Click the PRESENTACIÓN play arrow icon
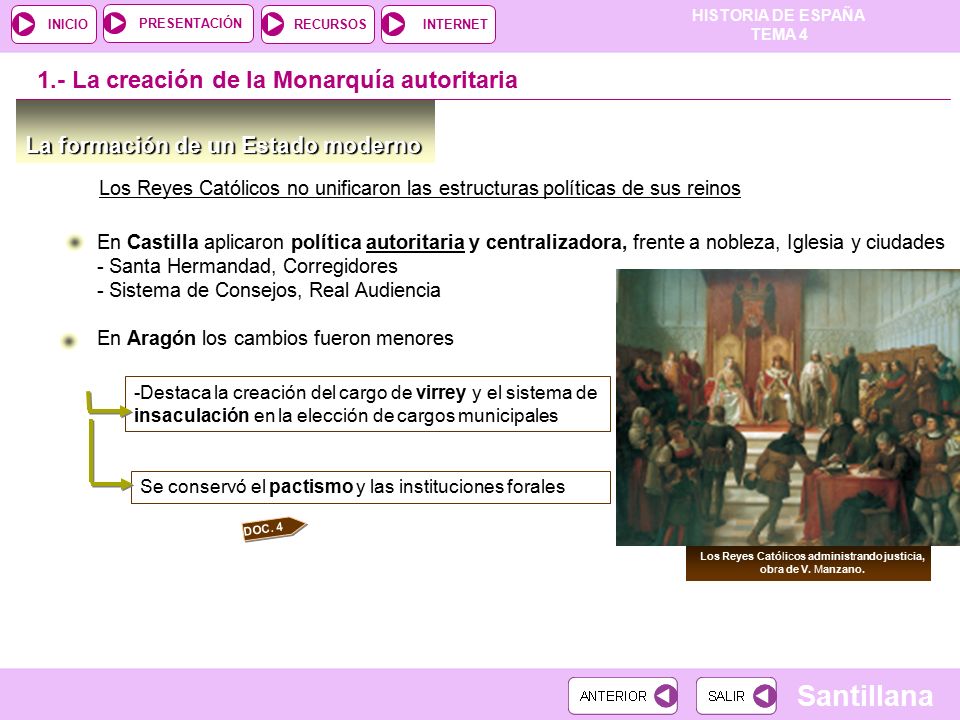This screenshot has width=960, height=720. pos(114,23)
